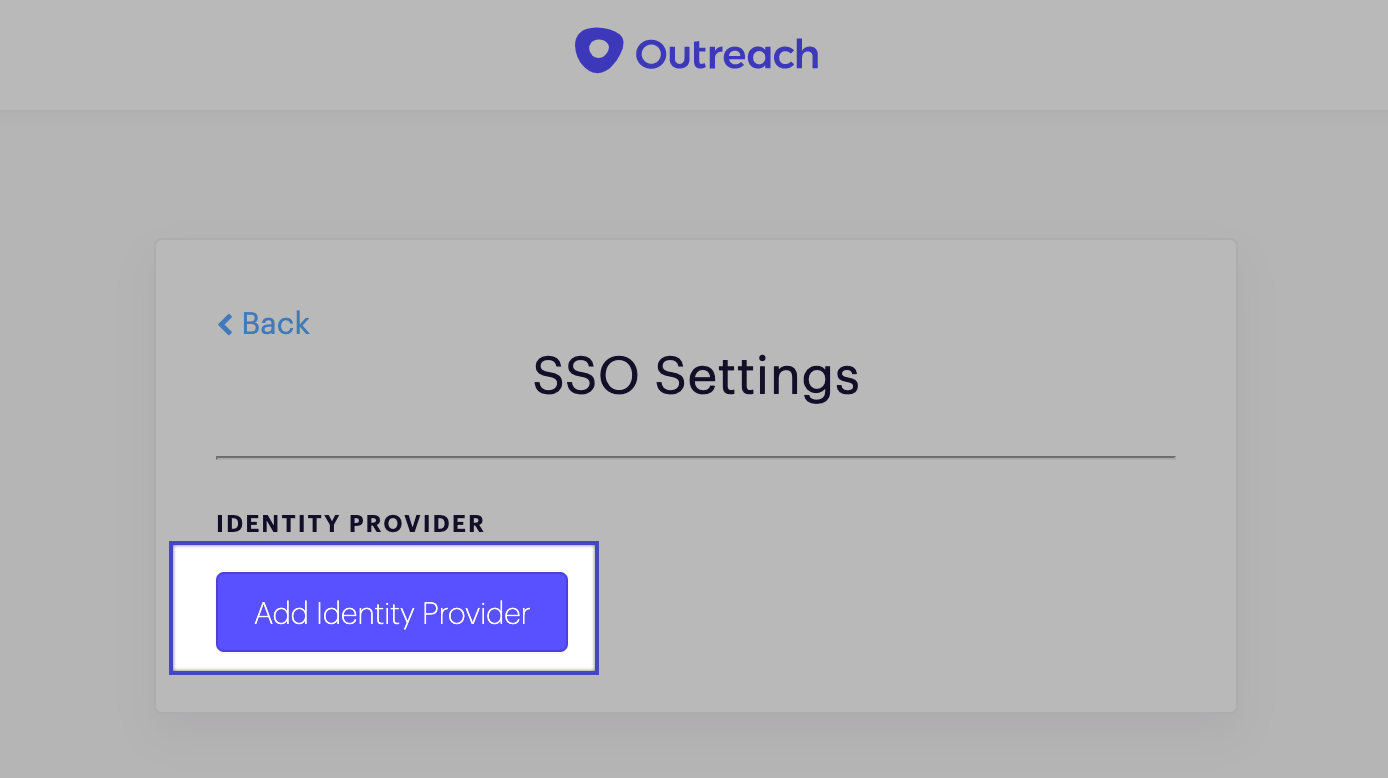1388x778 pixels.
Task: Click the SSO text in the page title
Action: [x=586, y=377]
